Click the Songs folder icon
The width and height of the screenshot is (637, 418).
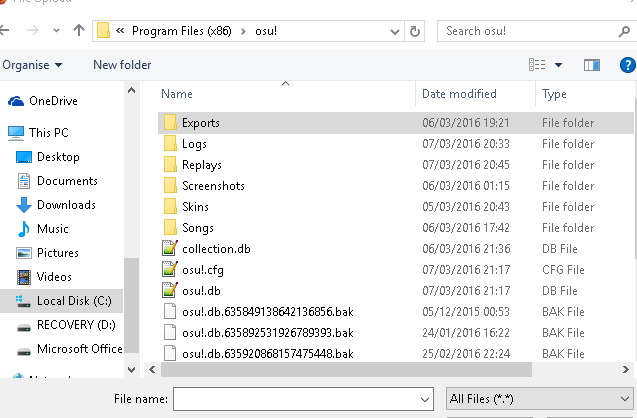[x=170, y=227]
